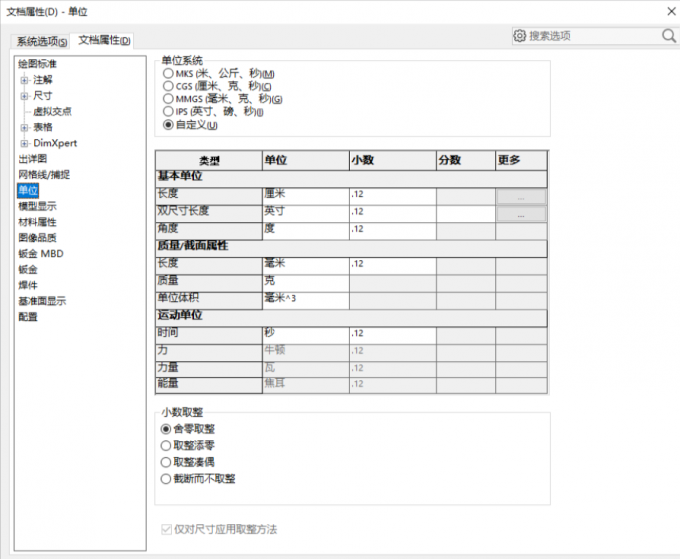Select 虚拟交点 in the tree
The image size is (680, 559).
(x=52, y=111)
